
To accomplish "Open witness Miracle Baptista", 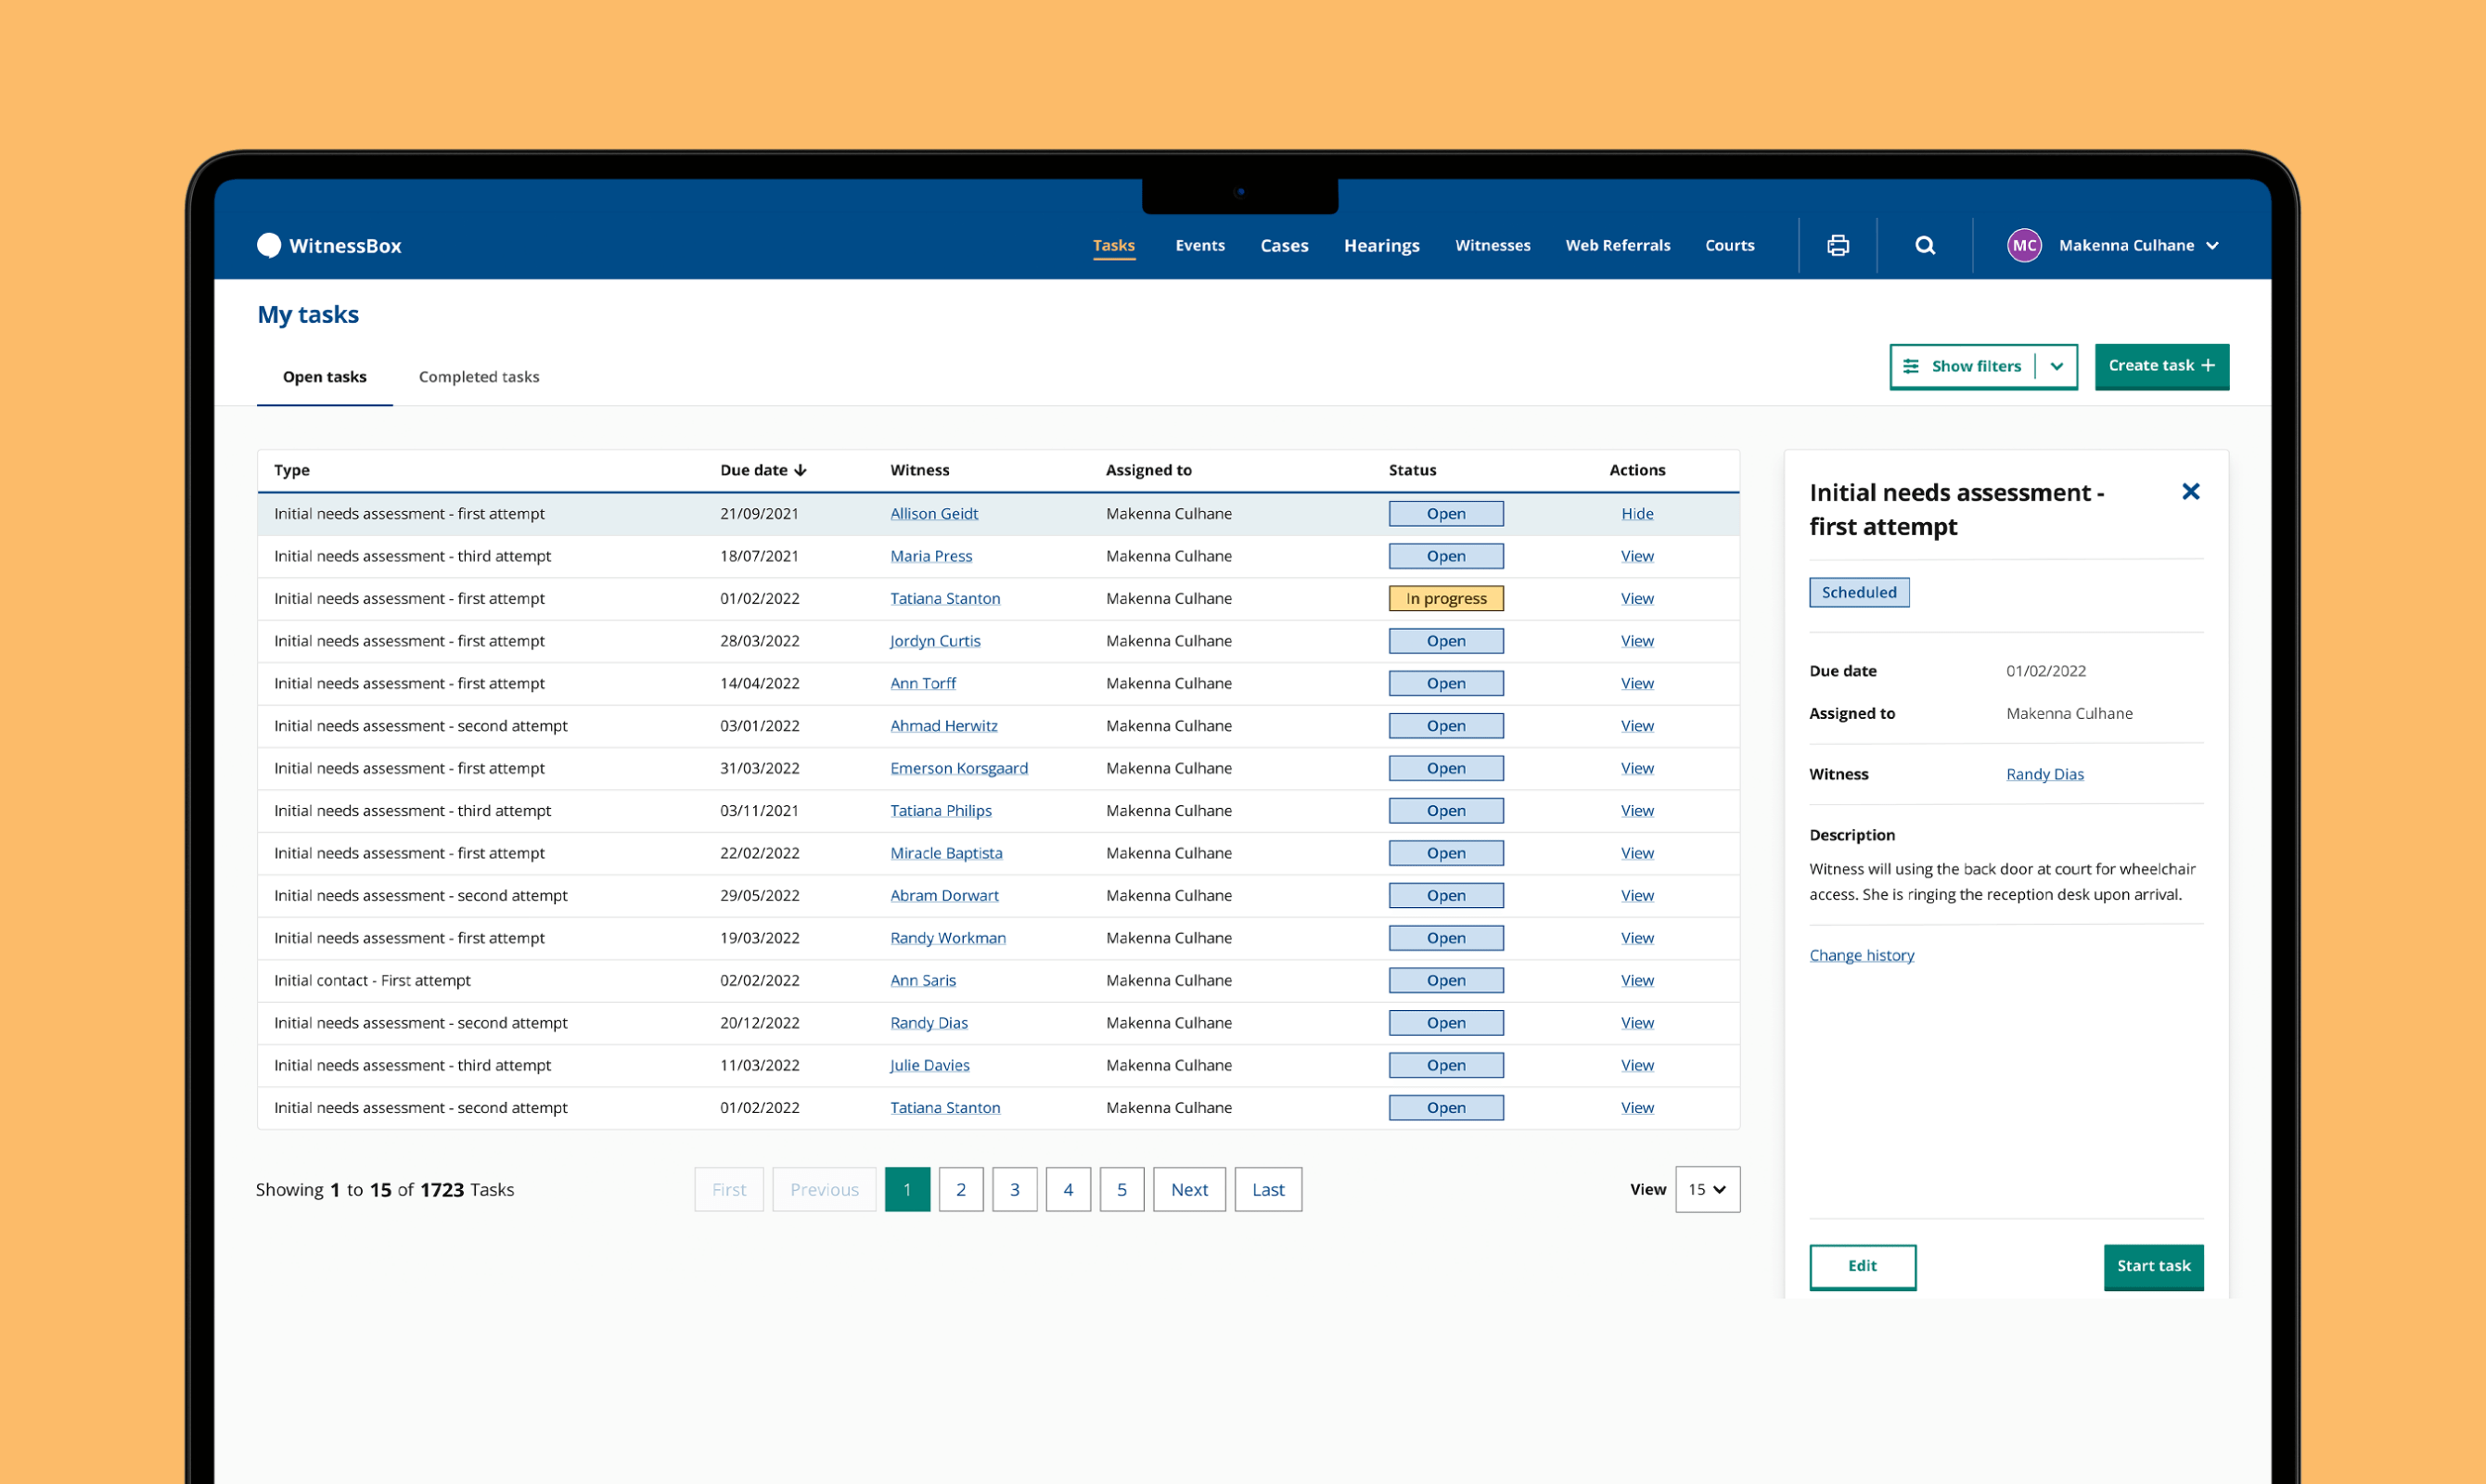I will click(946, 854).
